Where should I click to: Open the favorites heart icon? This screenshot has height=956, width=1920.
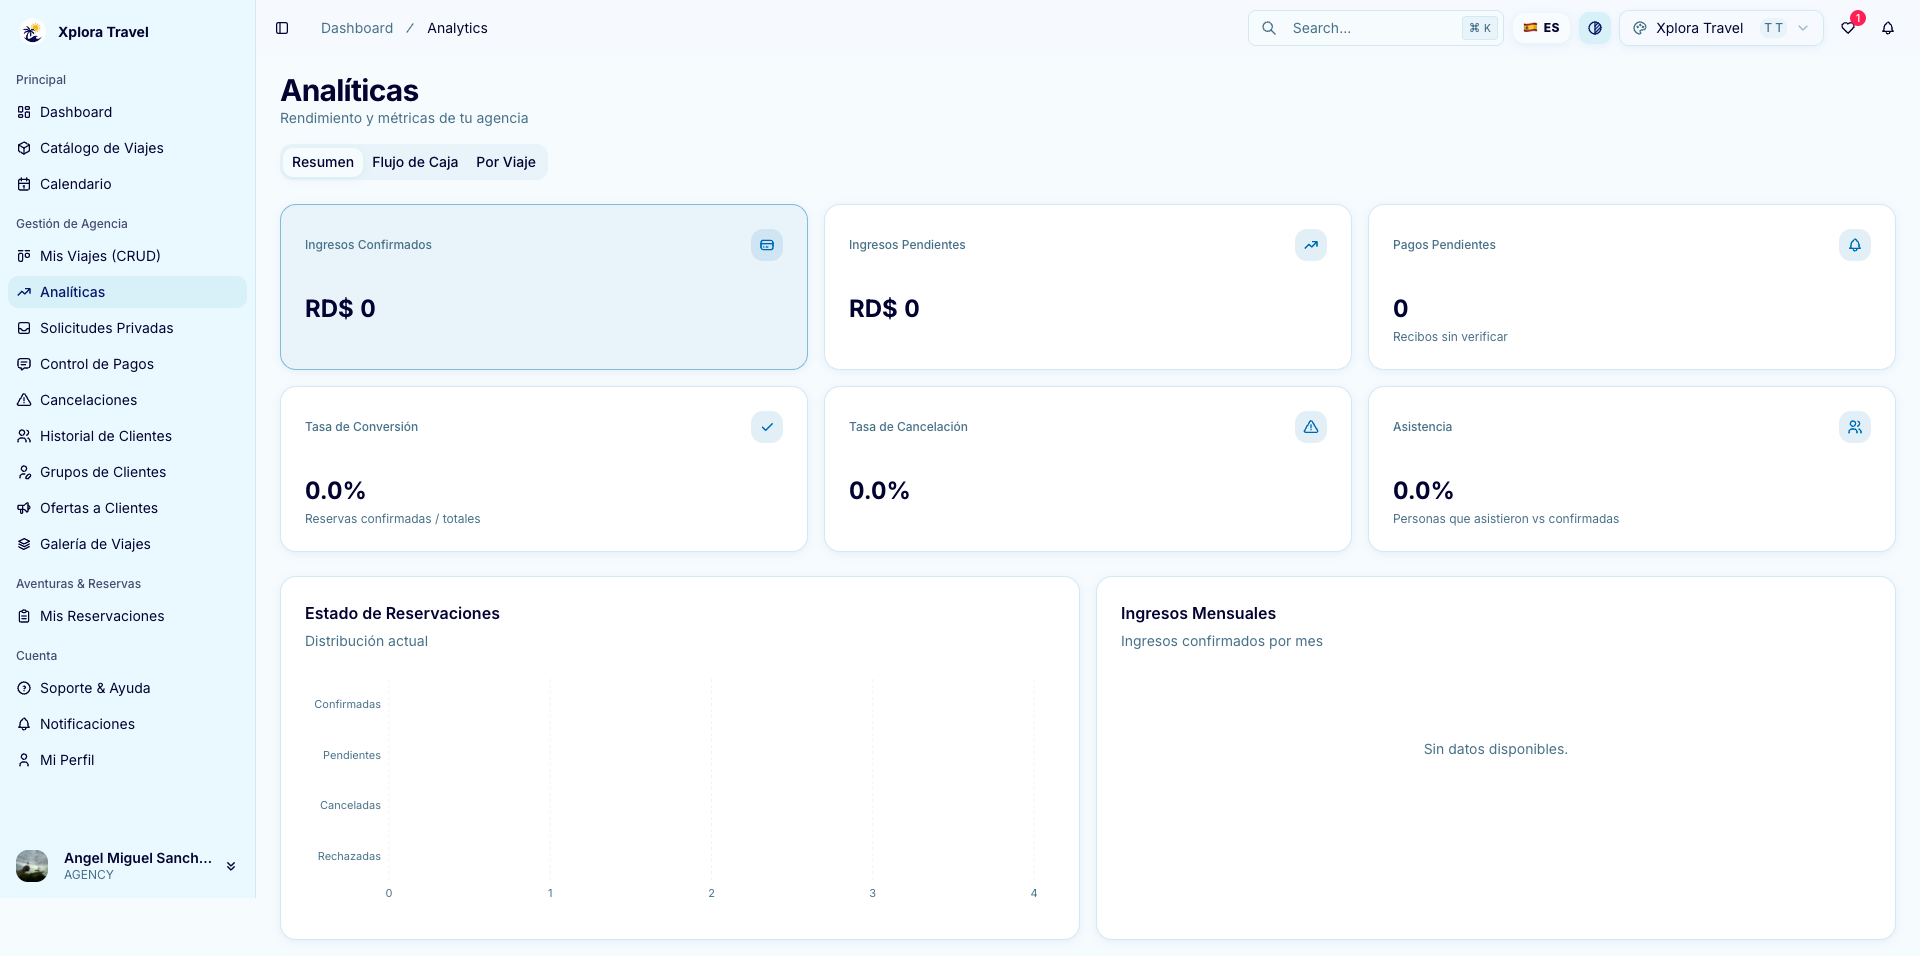pyautogui.click(x=1848, y=28)
